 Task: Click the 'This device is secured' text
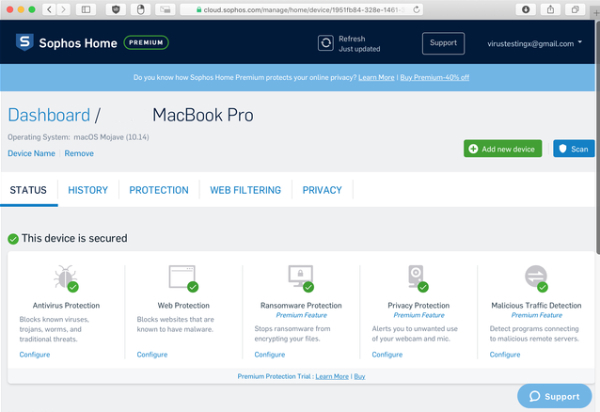point(74,238)
